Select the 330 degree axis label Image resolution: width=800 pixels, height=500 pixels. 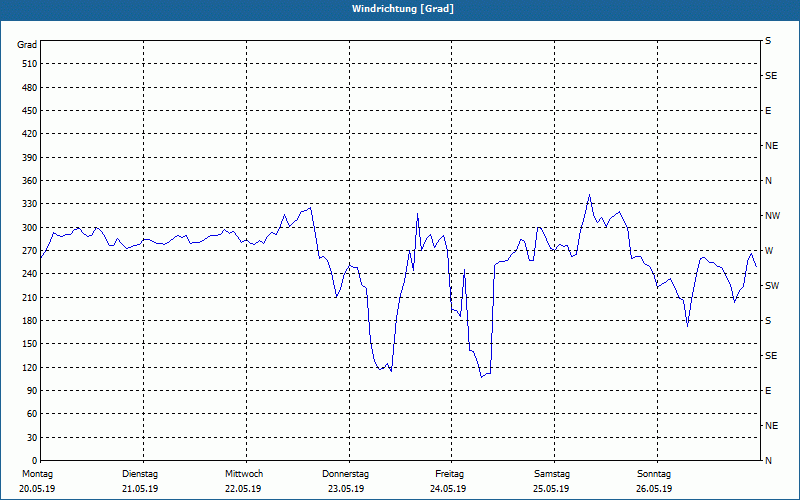coord(30,204)
